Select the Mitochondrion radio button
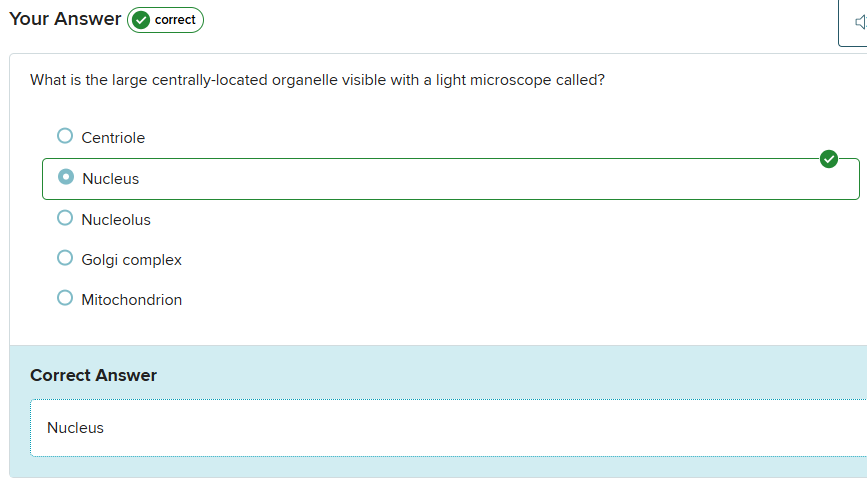Screen dimensions: 867x499 click(65, 298)
